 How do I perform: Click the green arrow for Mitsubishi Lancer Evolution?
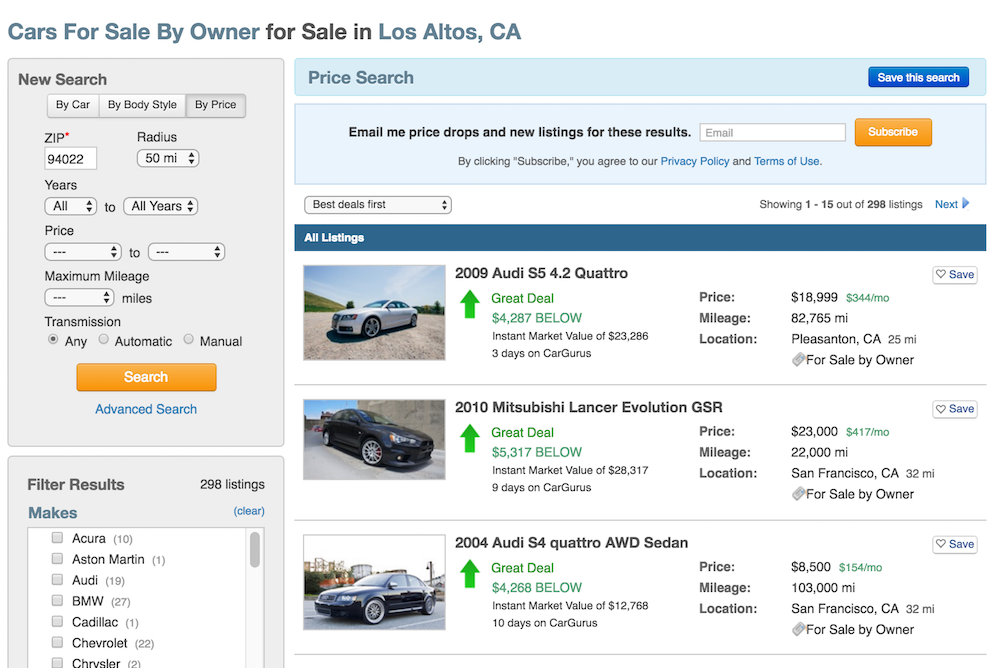[470, 438]
